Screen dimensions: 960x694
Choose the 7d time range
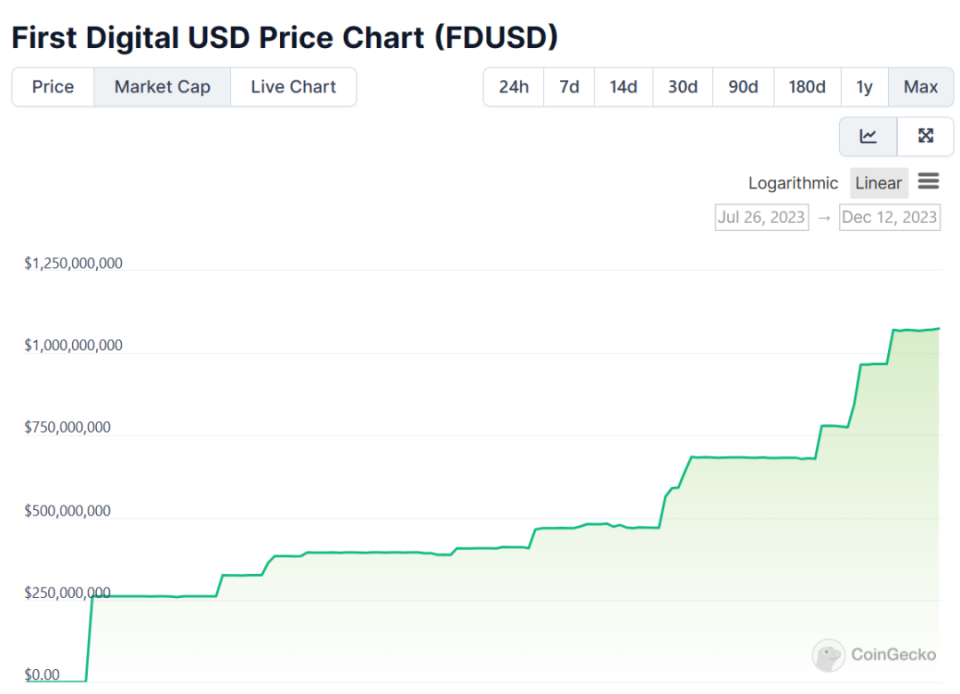tap(569, 87)
